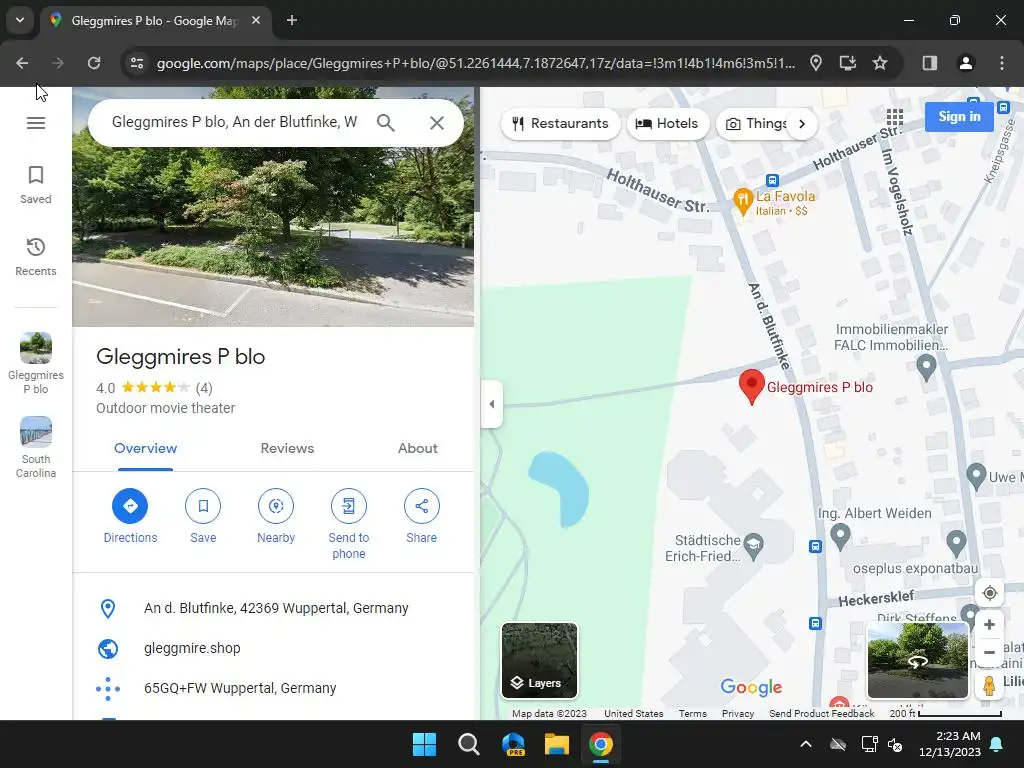Open Send Product Feedback link
Image resolution: width=1024 pixels, height=768 pixels.
tap(822, 714)
